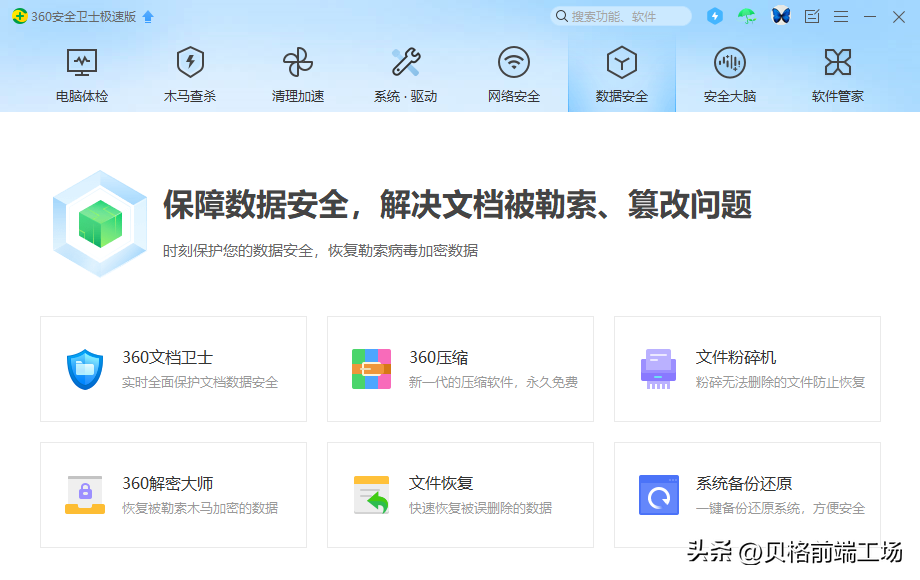Screen dimensions: 920x580
Task: Click the green cube data security logo
Action: pyautogui.click(x=100, y=223)
